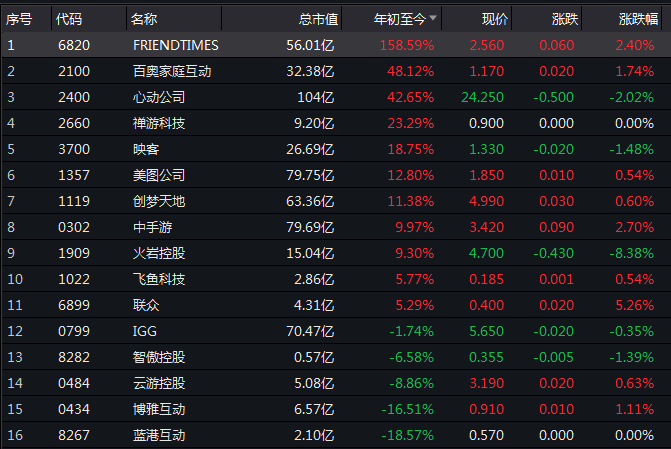671x449 pixels.
Task: Click the 涨跌 column header
Action: 564,19
